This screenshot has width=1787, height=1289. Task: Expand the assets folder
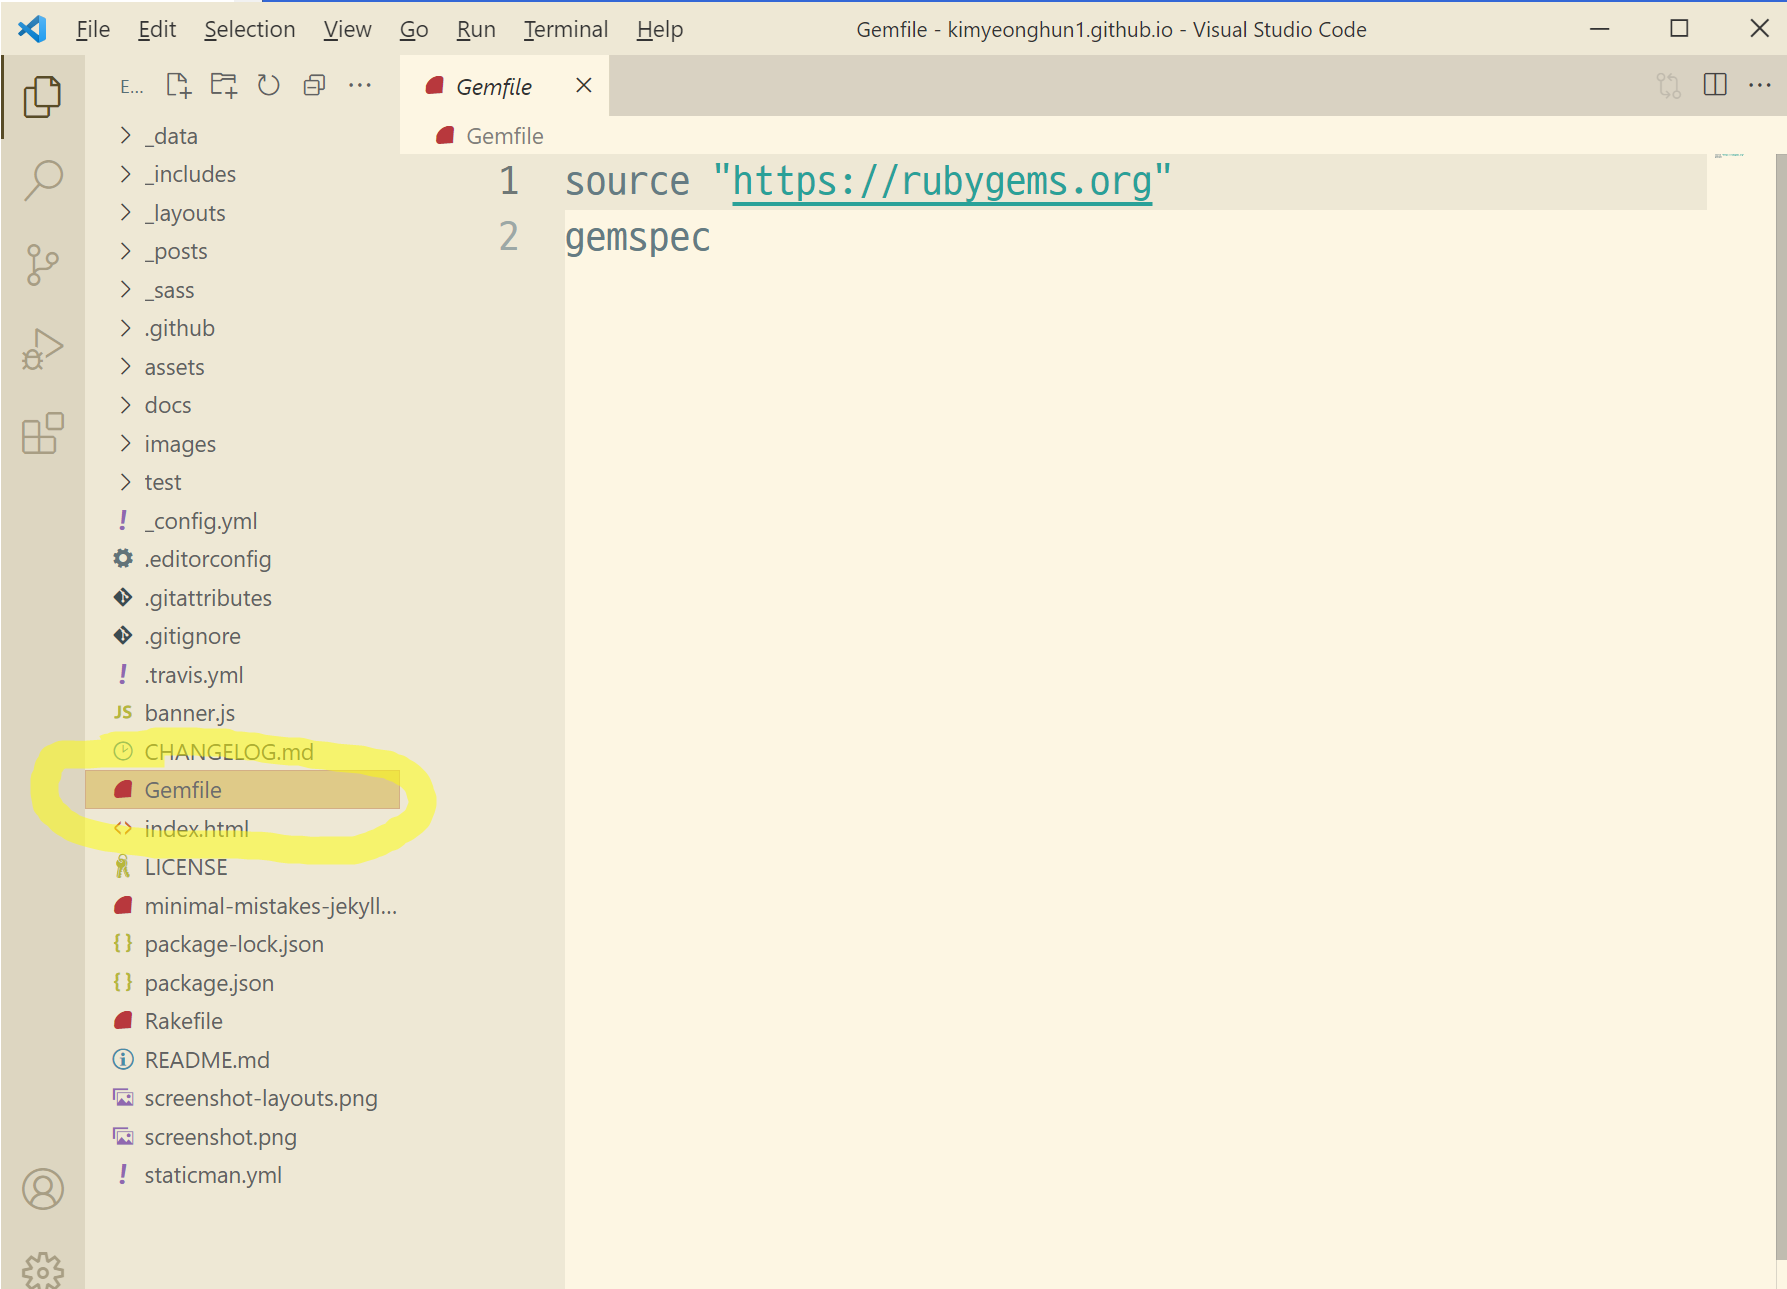pyautogui.click(x=174, y=368)
